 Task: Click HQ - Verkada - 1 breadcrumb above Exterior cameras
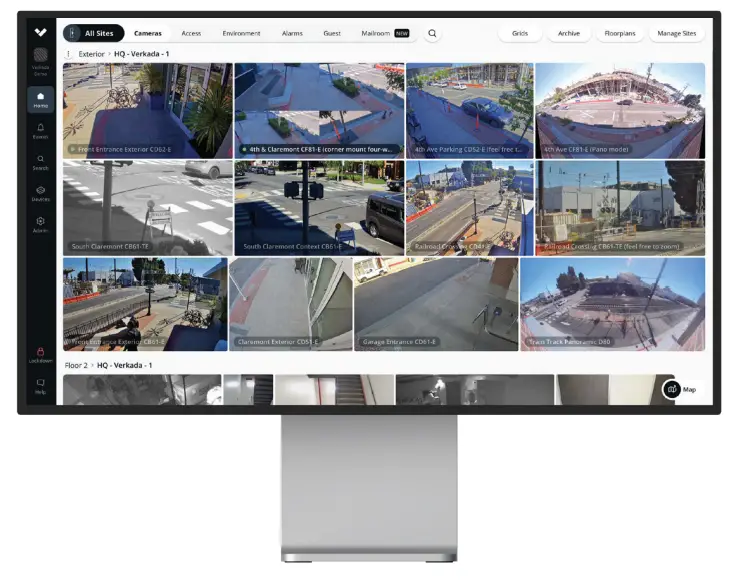pos(142,54)
